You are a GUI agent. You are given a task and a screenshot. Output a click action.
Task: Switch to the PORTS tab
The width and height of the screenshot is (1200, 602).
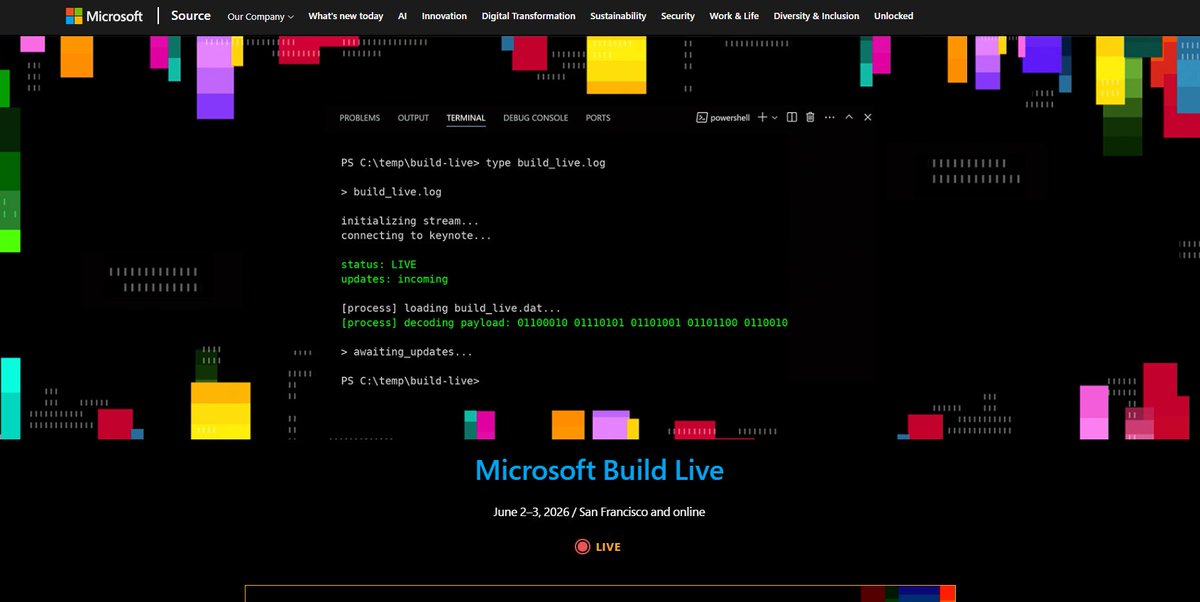tap(598, 118)
